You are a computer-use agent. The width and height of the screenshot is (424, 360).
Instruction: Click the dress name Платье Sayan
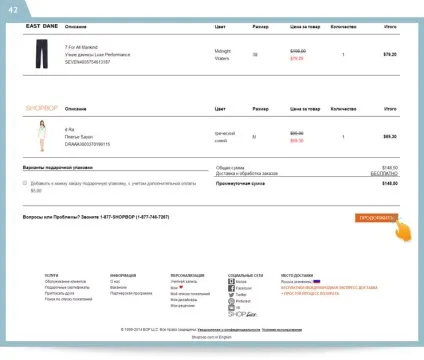79,137
